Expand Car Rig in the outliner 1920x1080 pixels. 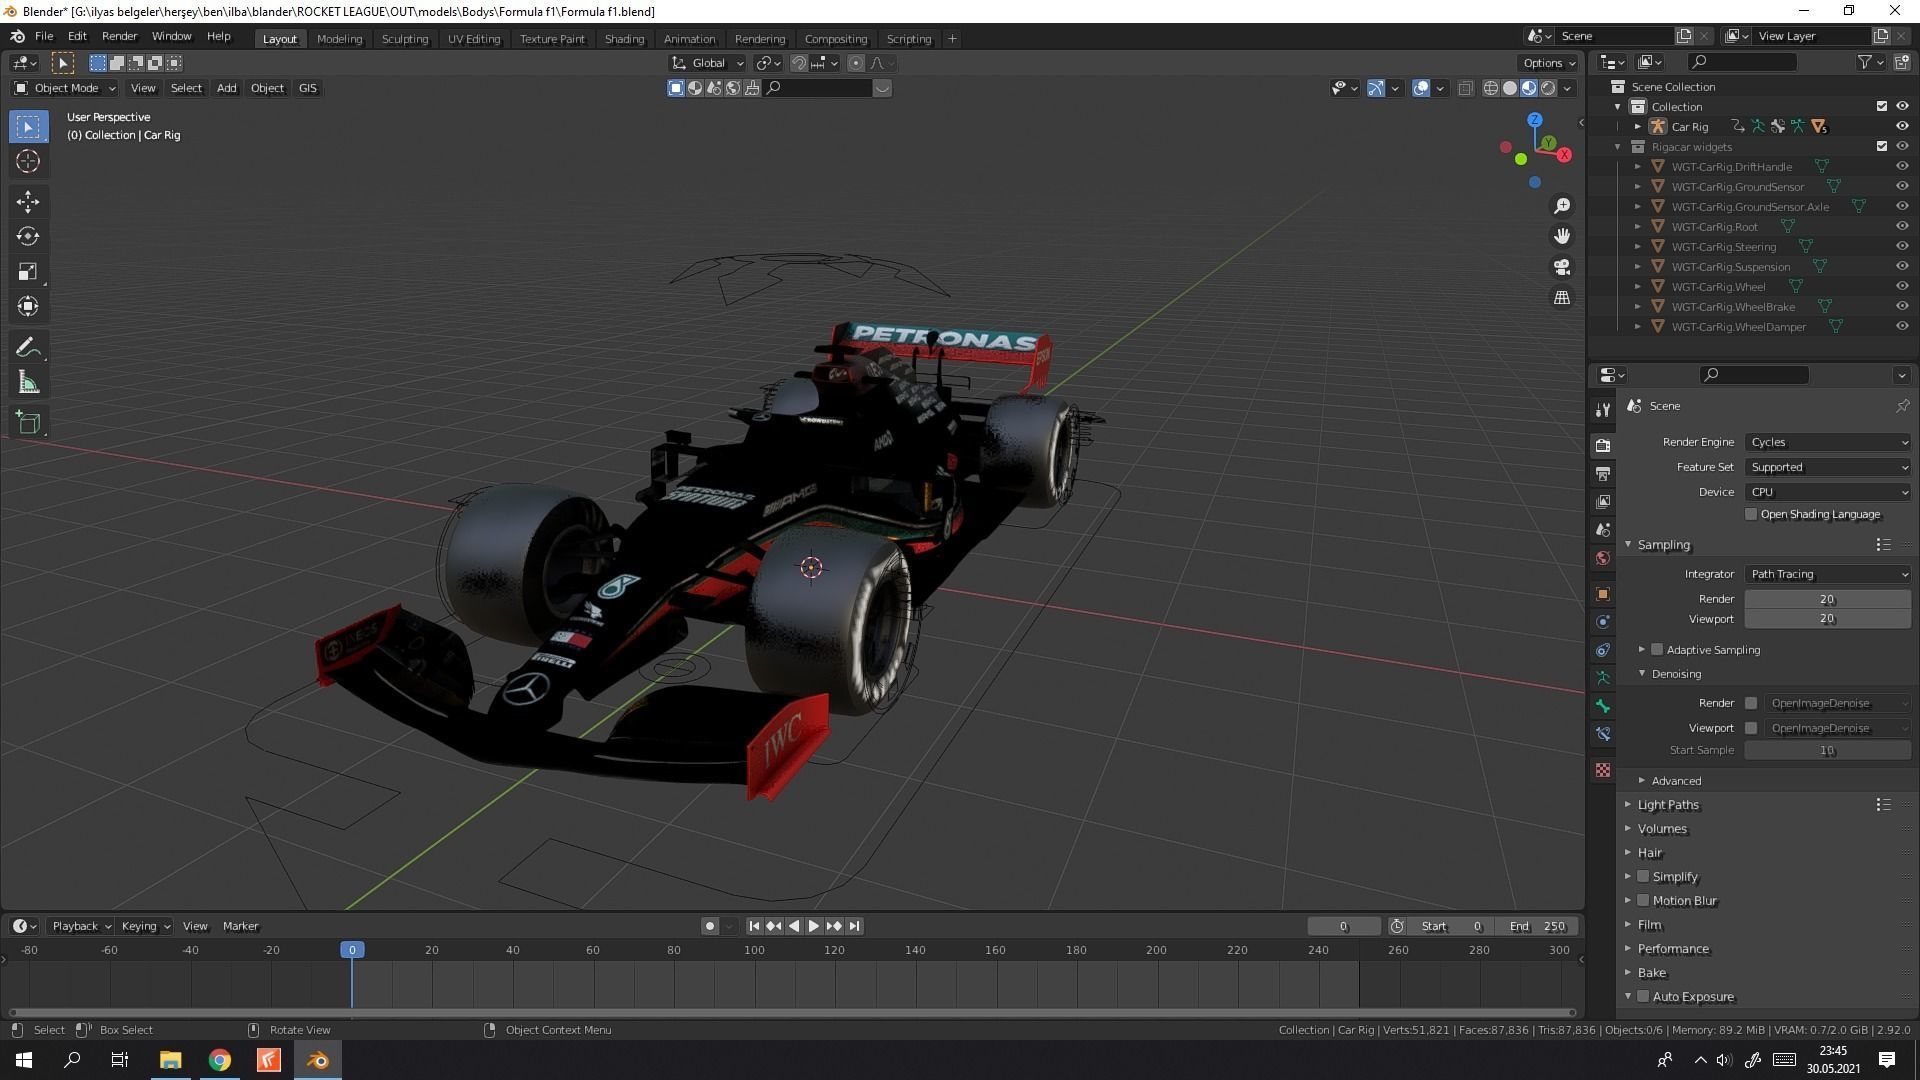coord(1637,127)
